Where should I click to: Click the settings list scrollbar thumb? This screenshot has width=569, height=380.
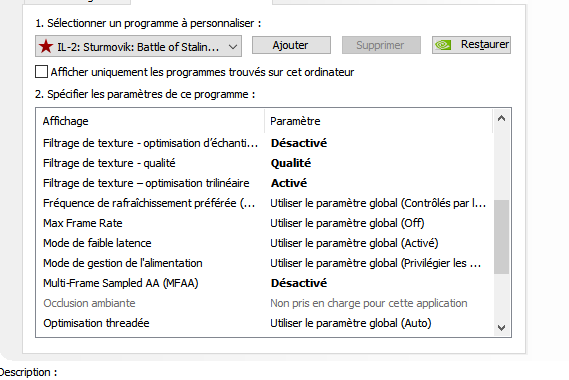[502, 237]
